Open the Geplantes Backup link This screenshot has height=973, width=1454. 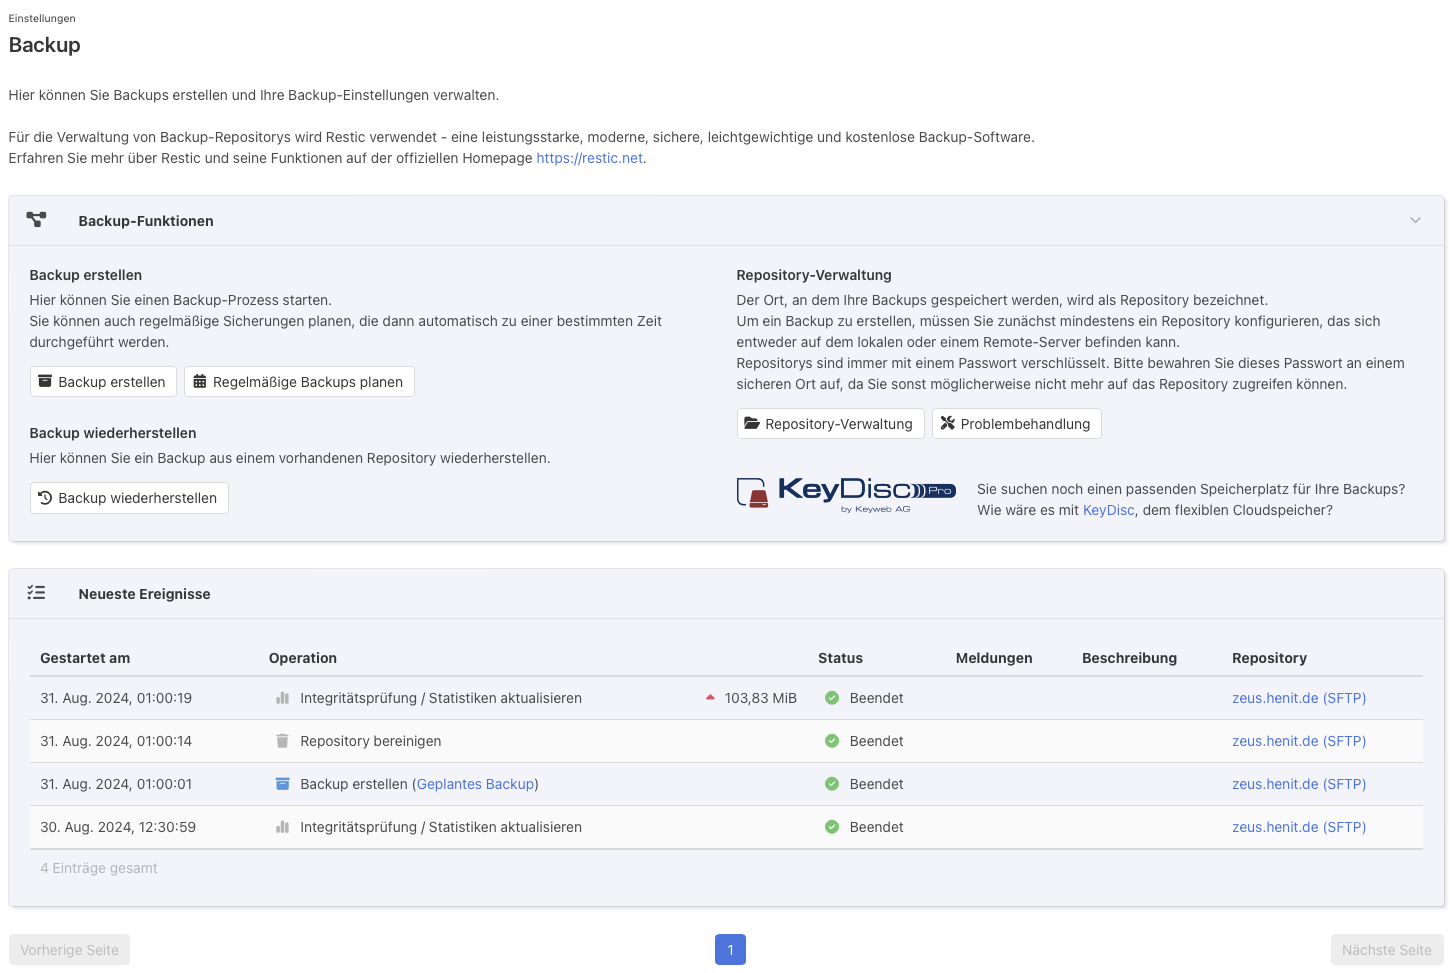click(x=475, y=784)
